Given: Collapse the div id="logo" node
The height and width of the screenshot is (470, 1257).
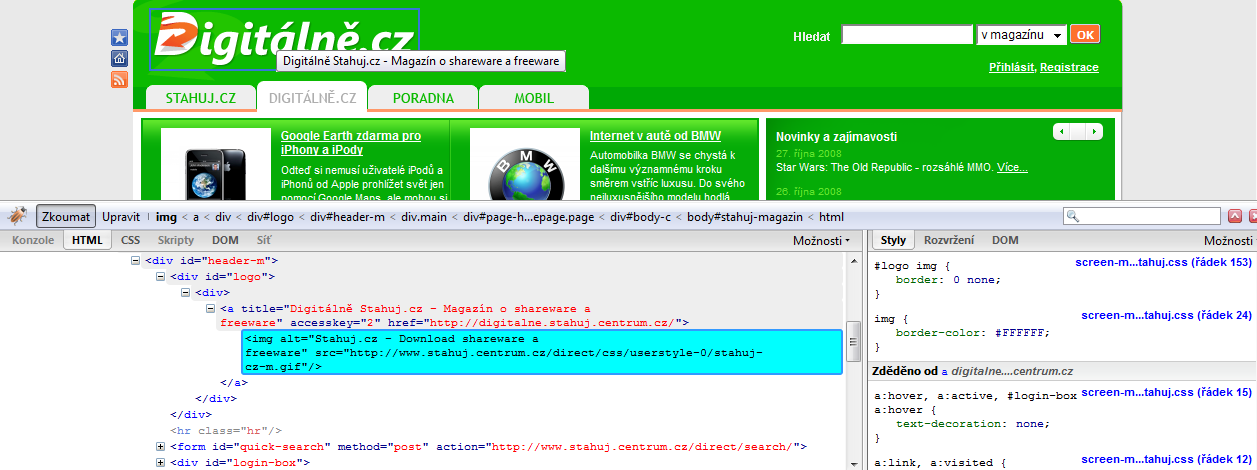Looking at the screenshot, I should pyautogui.click(x=162, y=276).
